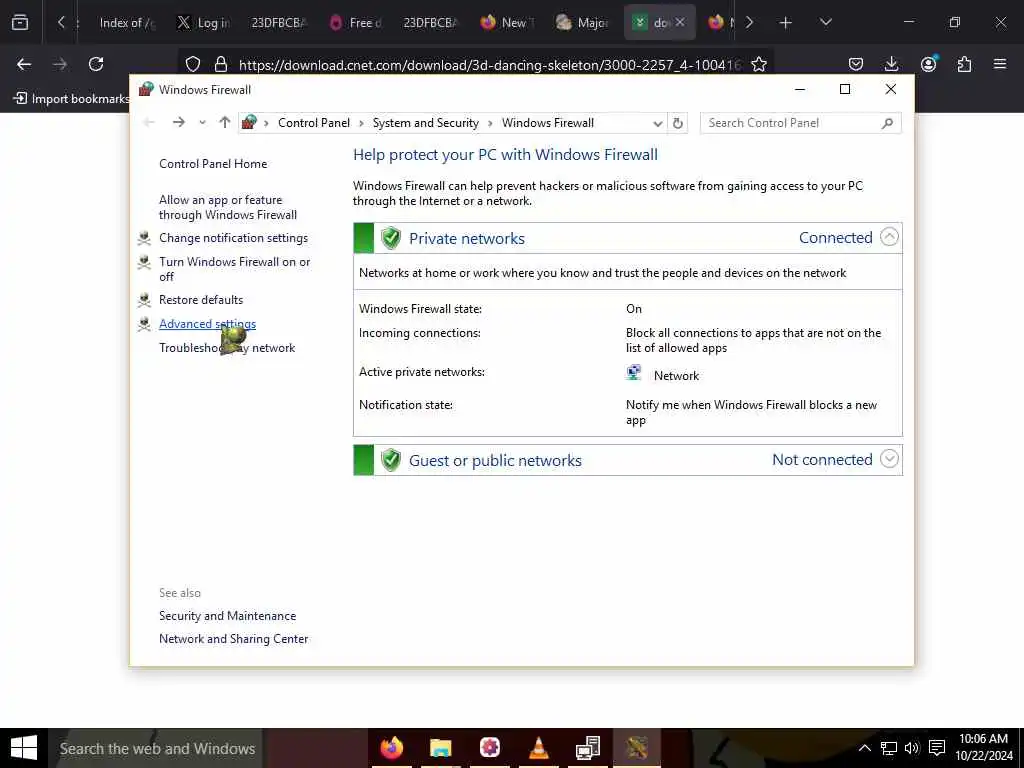
Task: Switch to Index of Firefox tab
Action: pos(127,23)
